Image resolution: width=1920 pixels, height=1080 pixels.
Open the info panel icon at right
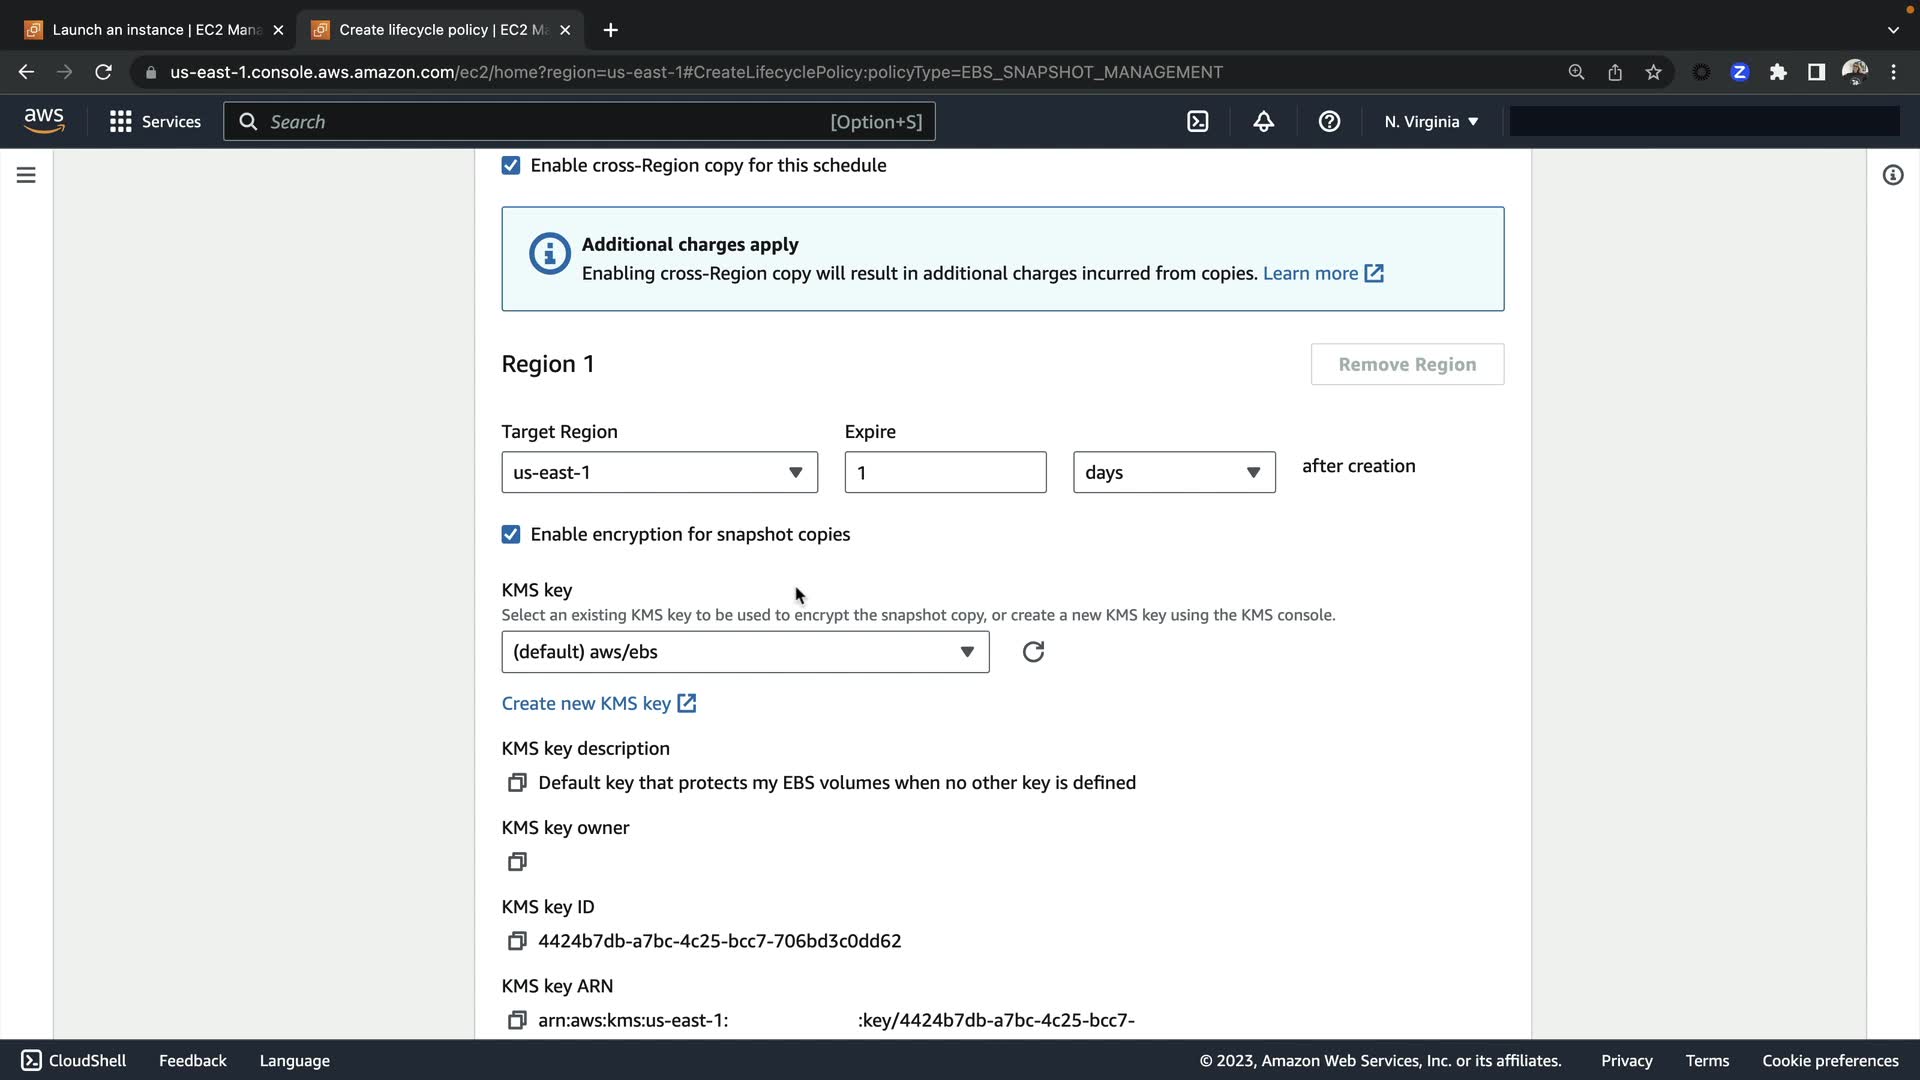coord(1892,175)
